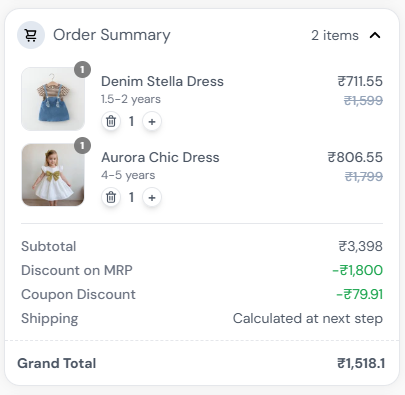
Task: Collapse the order summary with the chevron
Action: tap(375, 35)
